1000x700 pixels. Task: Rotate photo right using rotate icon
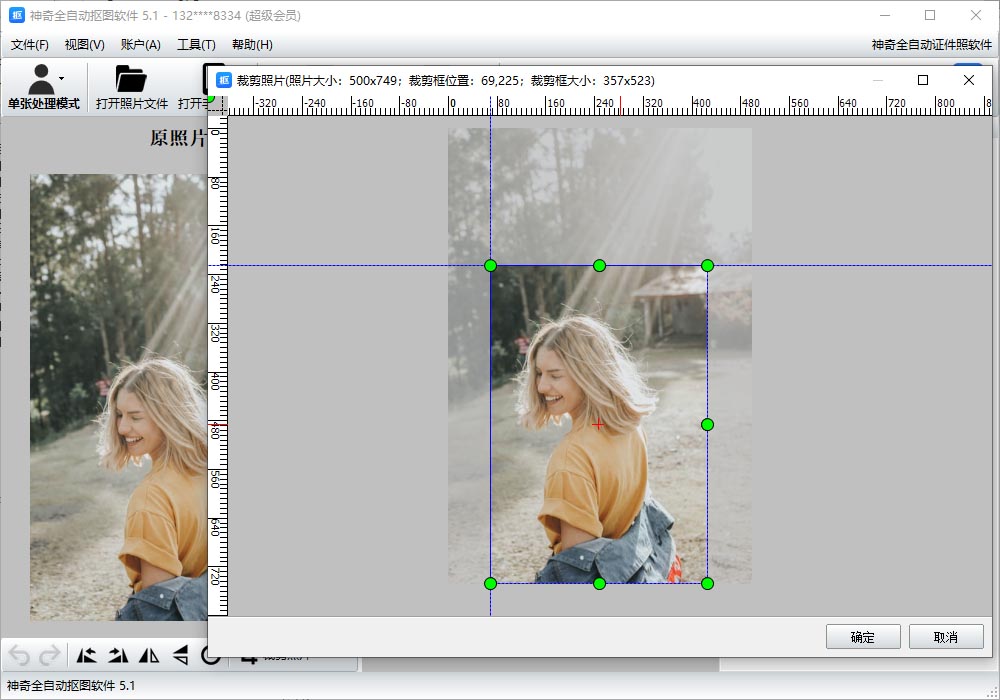(x=118, y=656)
